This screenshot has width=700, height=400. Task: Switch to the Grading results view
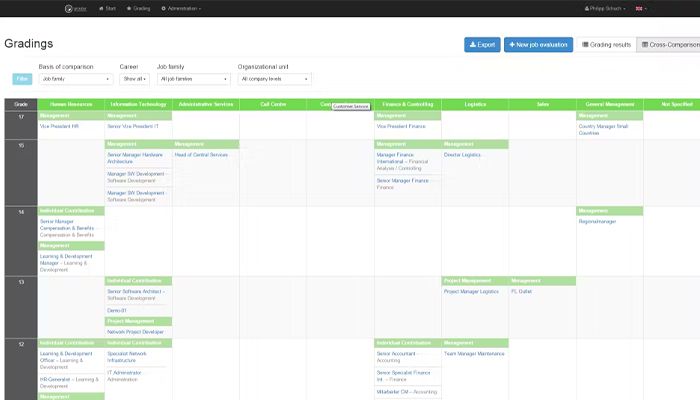coord(605,45)
